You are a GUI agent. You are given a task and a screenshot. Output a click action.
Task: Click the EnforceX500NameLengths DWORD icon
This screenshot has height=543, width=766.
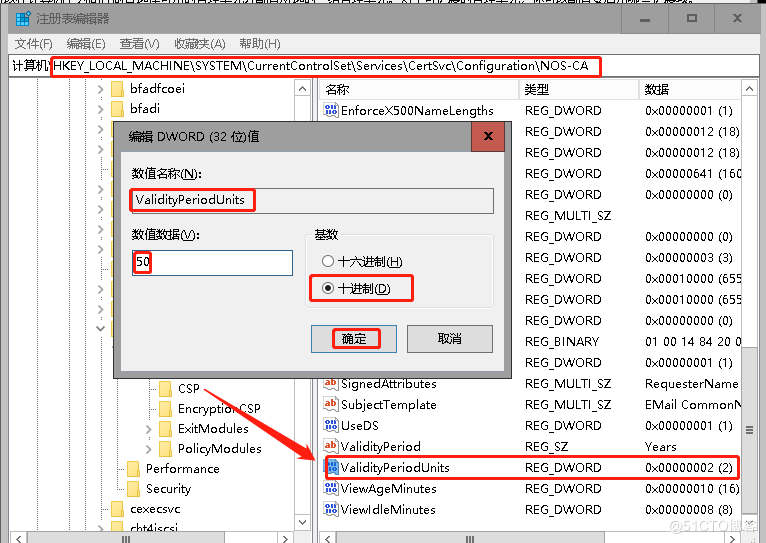click(x=331, y=110)
